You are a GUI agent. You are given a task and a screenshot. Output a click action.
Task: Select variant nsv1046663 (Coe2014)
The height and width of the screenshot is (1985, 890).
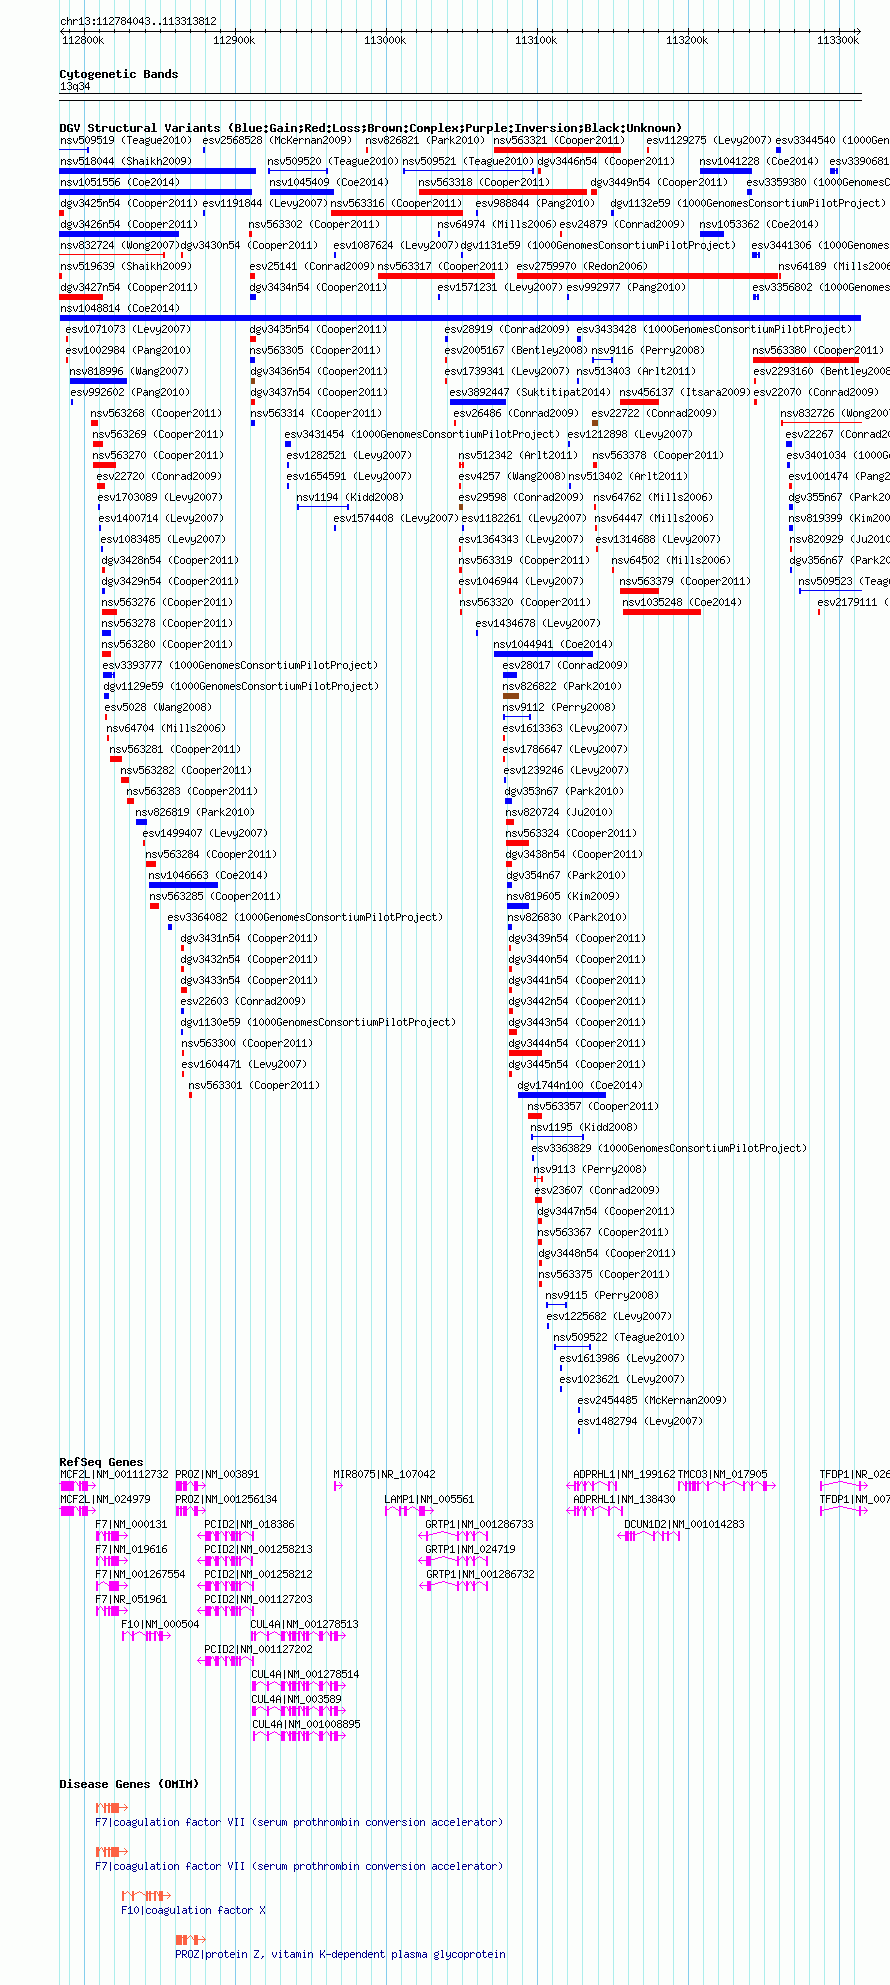coord(208,875)
